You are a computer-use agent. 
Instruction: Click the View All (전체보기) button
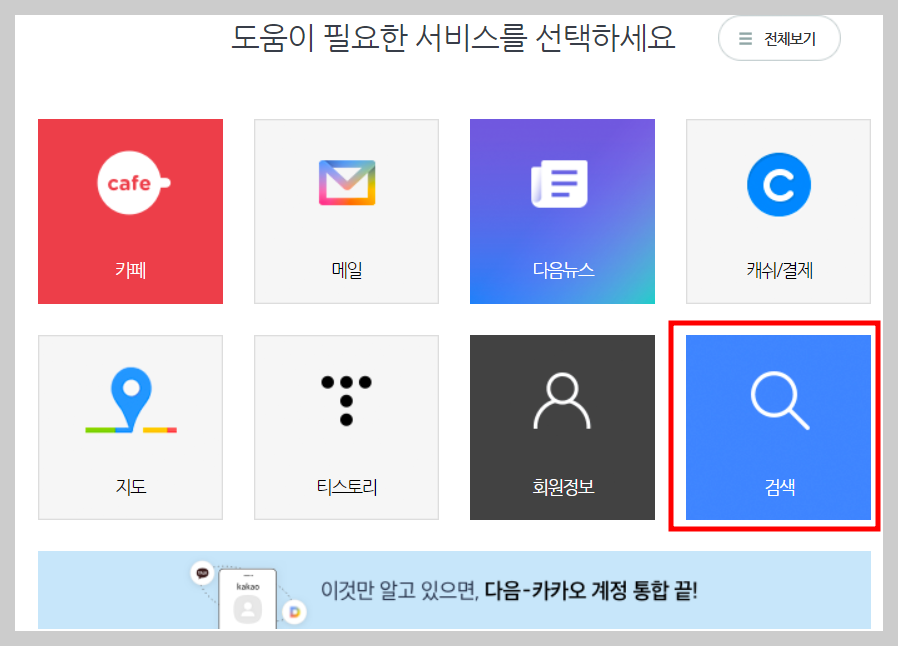[779, 38]
